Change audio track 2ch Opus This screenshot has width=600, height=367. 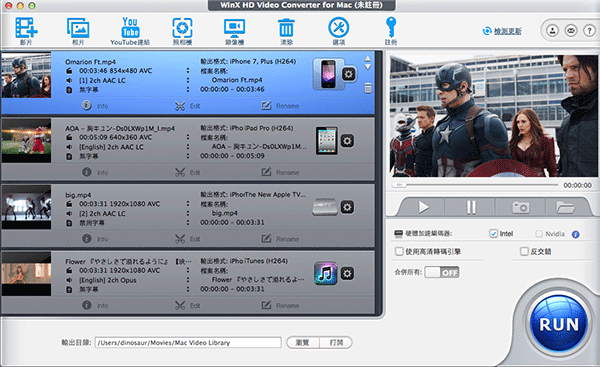pos(188,280)
